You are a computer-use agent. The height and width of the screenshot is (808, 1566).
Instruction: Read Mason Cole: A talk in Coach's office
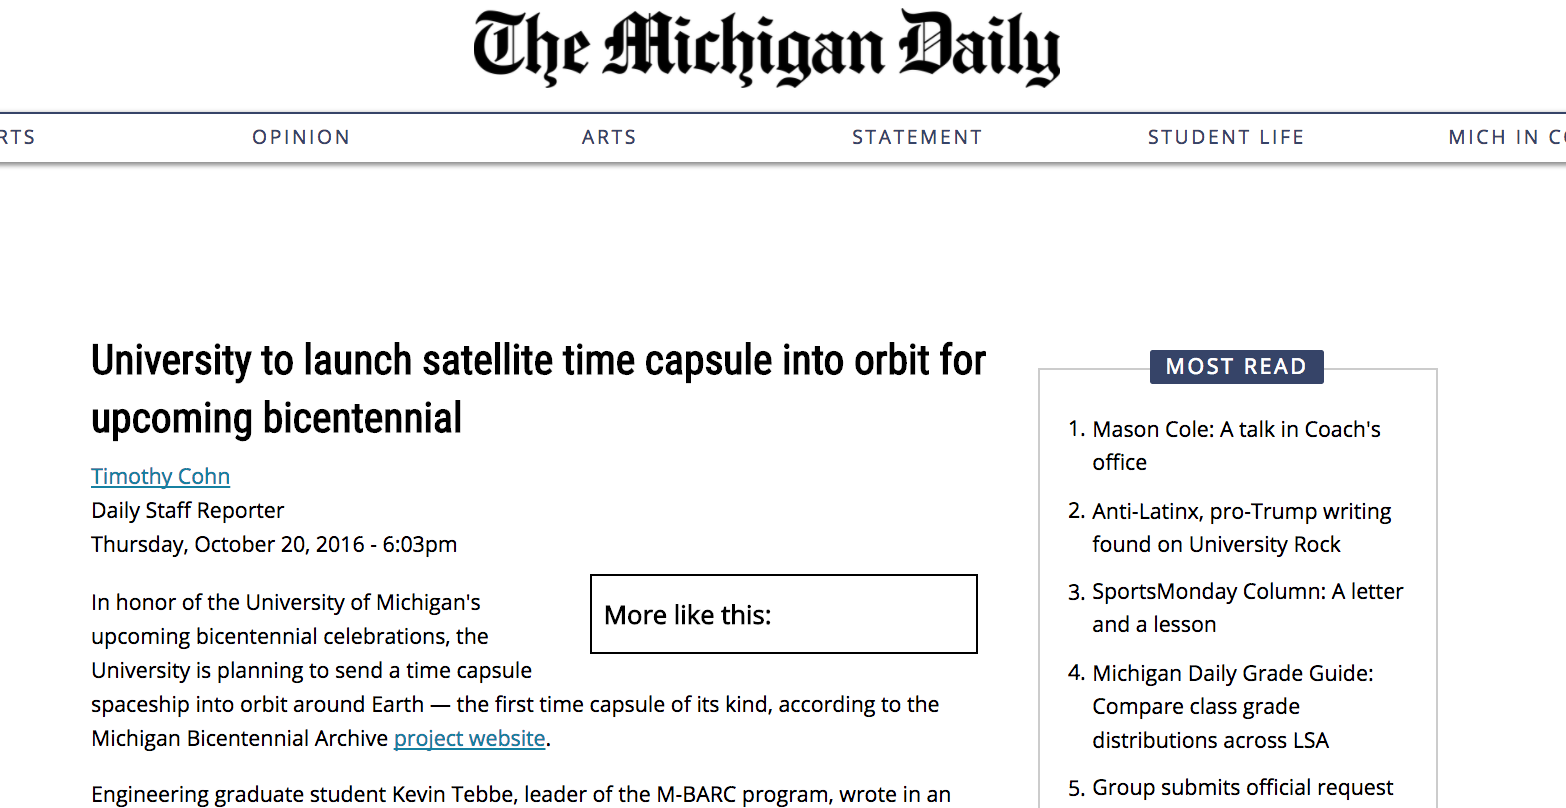1236,445
